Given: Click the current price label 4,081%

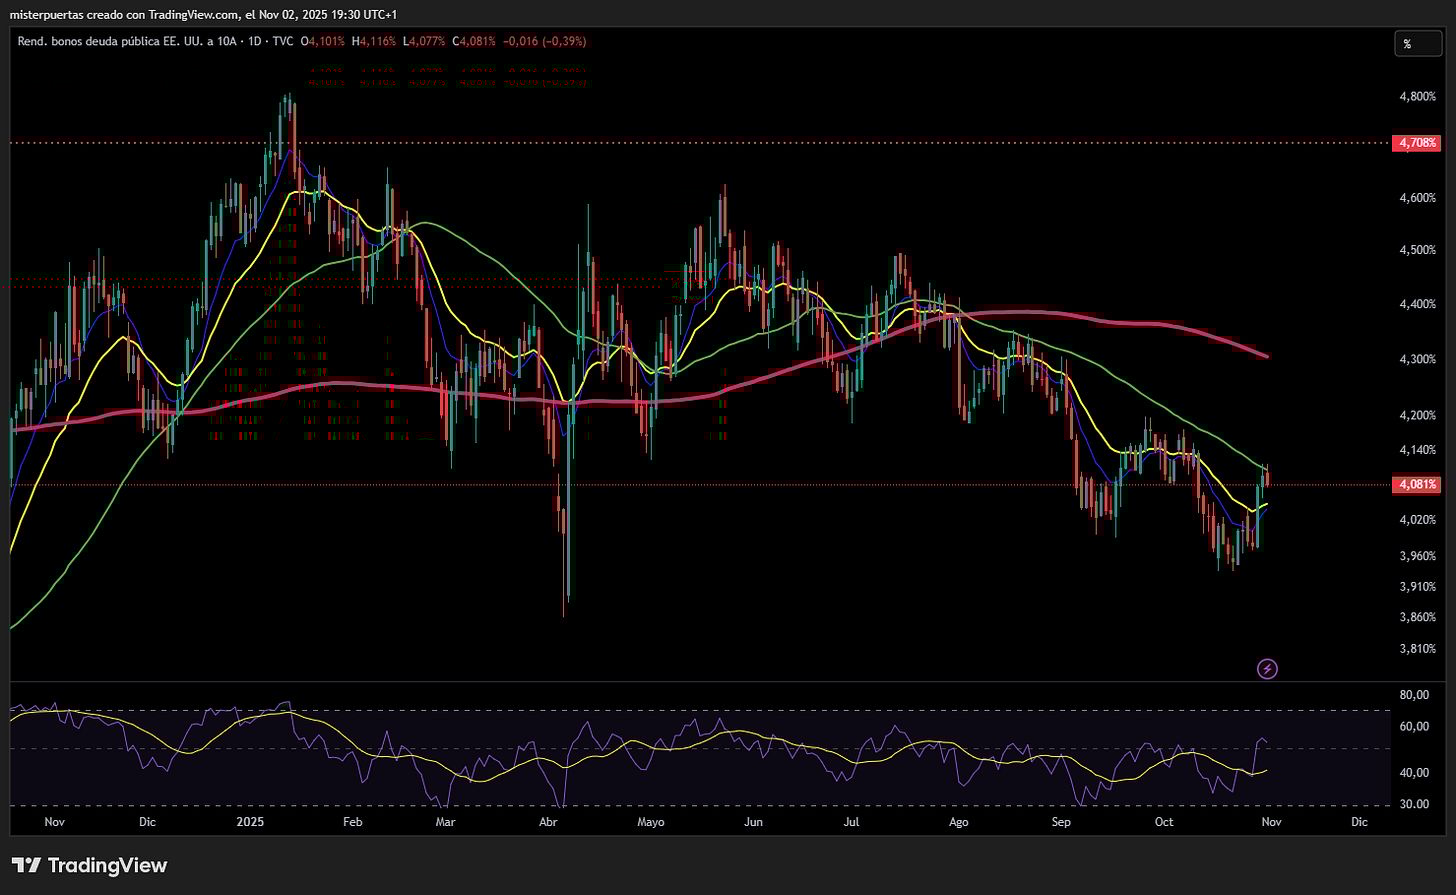Looking at the screenshot, I should click(x=1415, y=485).
